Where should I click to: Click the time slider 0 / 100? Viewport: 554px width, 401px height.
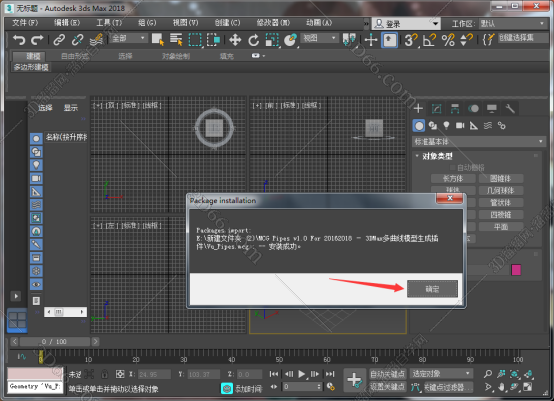[55, 342]
